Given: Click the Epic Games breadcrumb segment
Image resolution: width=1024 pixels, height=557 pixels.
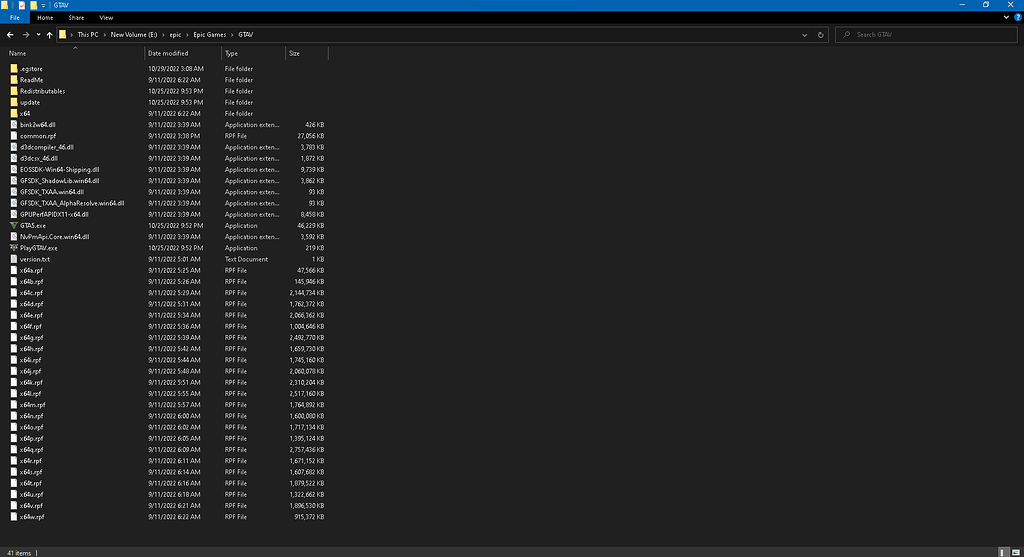Looking at the screenshot, I should click(210, 35).
